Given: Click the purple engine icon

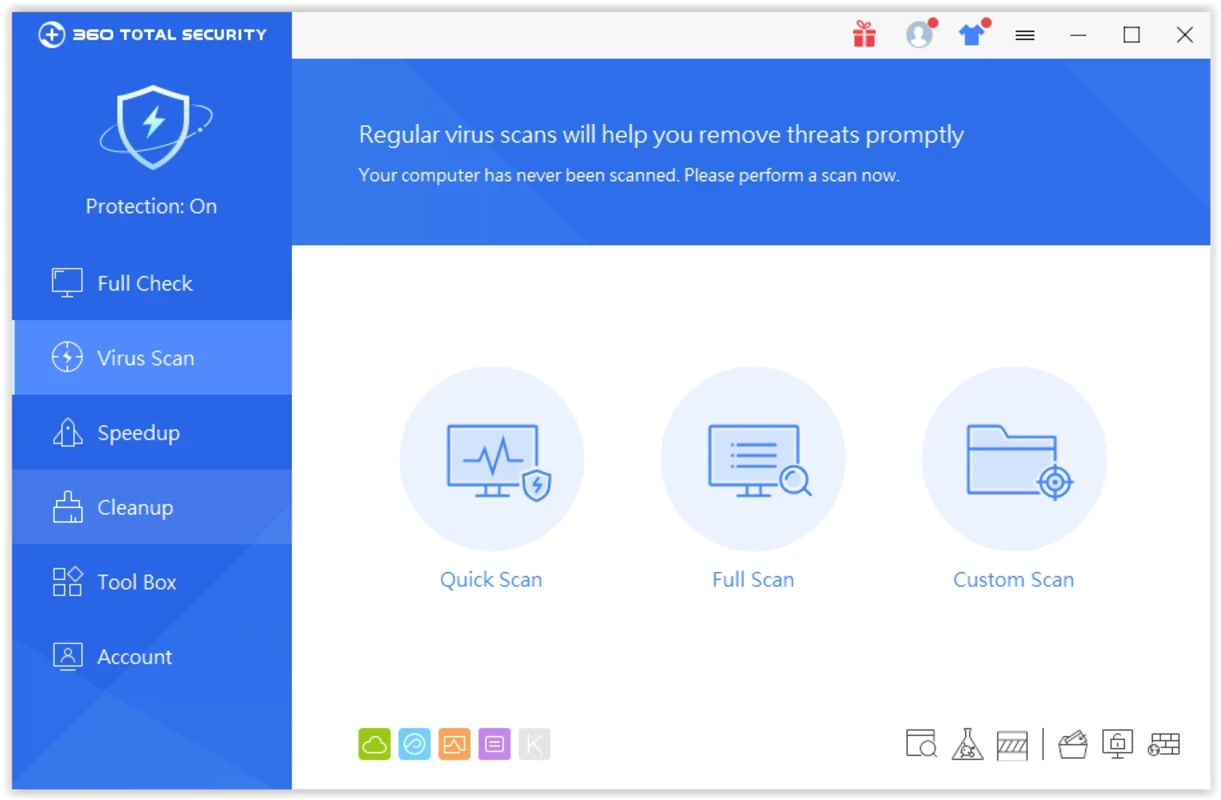Looking at the screenshot, I should (x=494, y=744).
